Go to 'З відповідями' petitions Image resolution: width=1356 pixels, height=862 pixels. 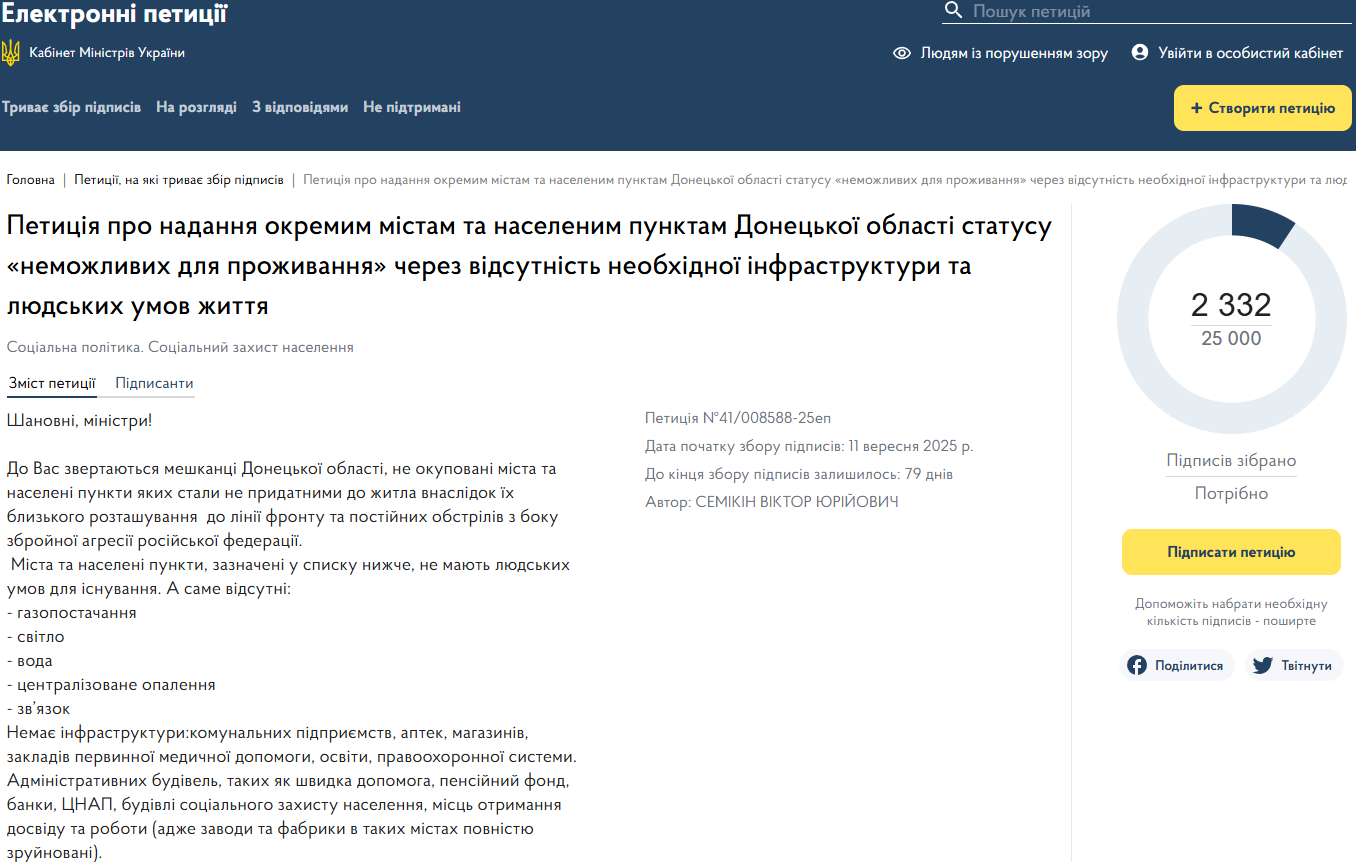(x=300, y=107)
